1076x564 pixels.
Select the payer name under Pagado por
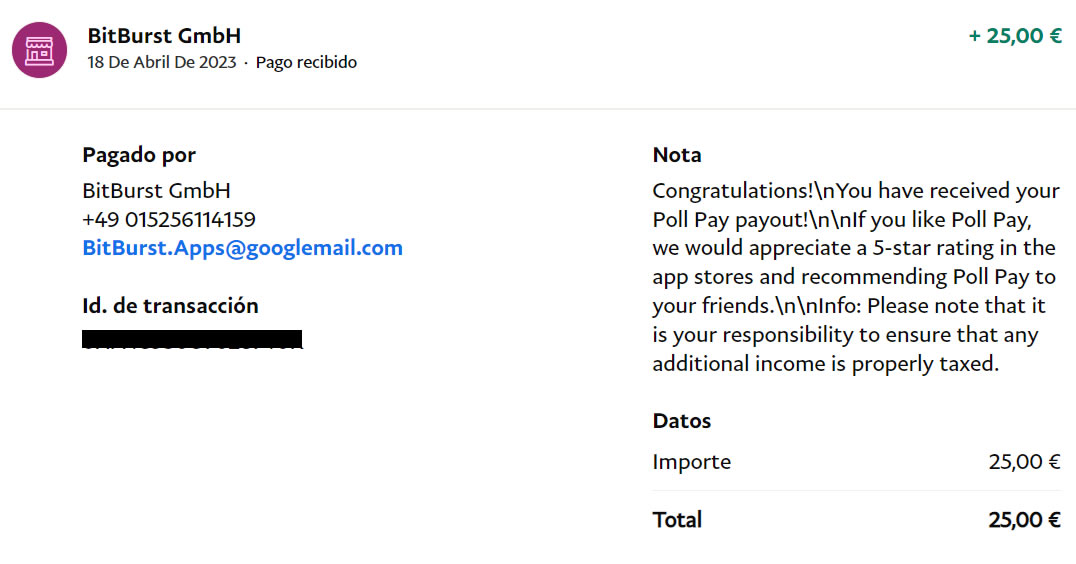156,191
